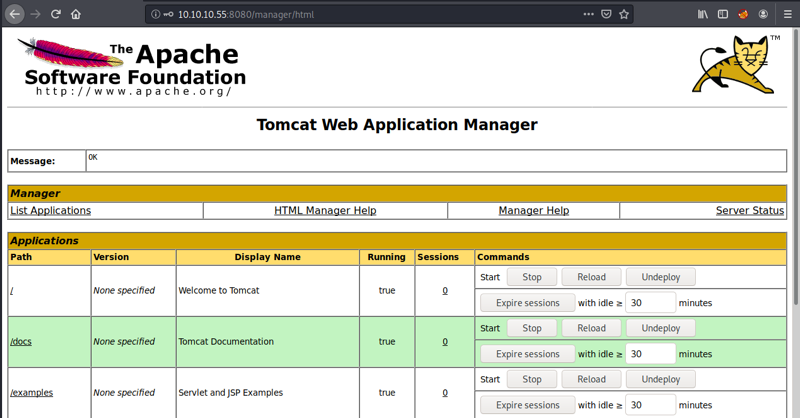Open the Library icon in toolbar
This screenshot has height=418, width=800.
[703, 14]
